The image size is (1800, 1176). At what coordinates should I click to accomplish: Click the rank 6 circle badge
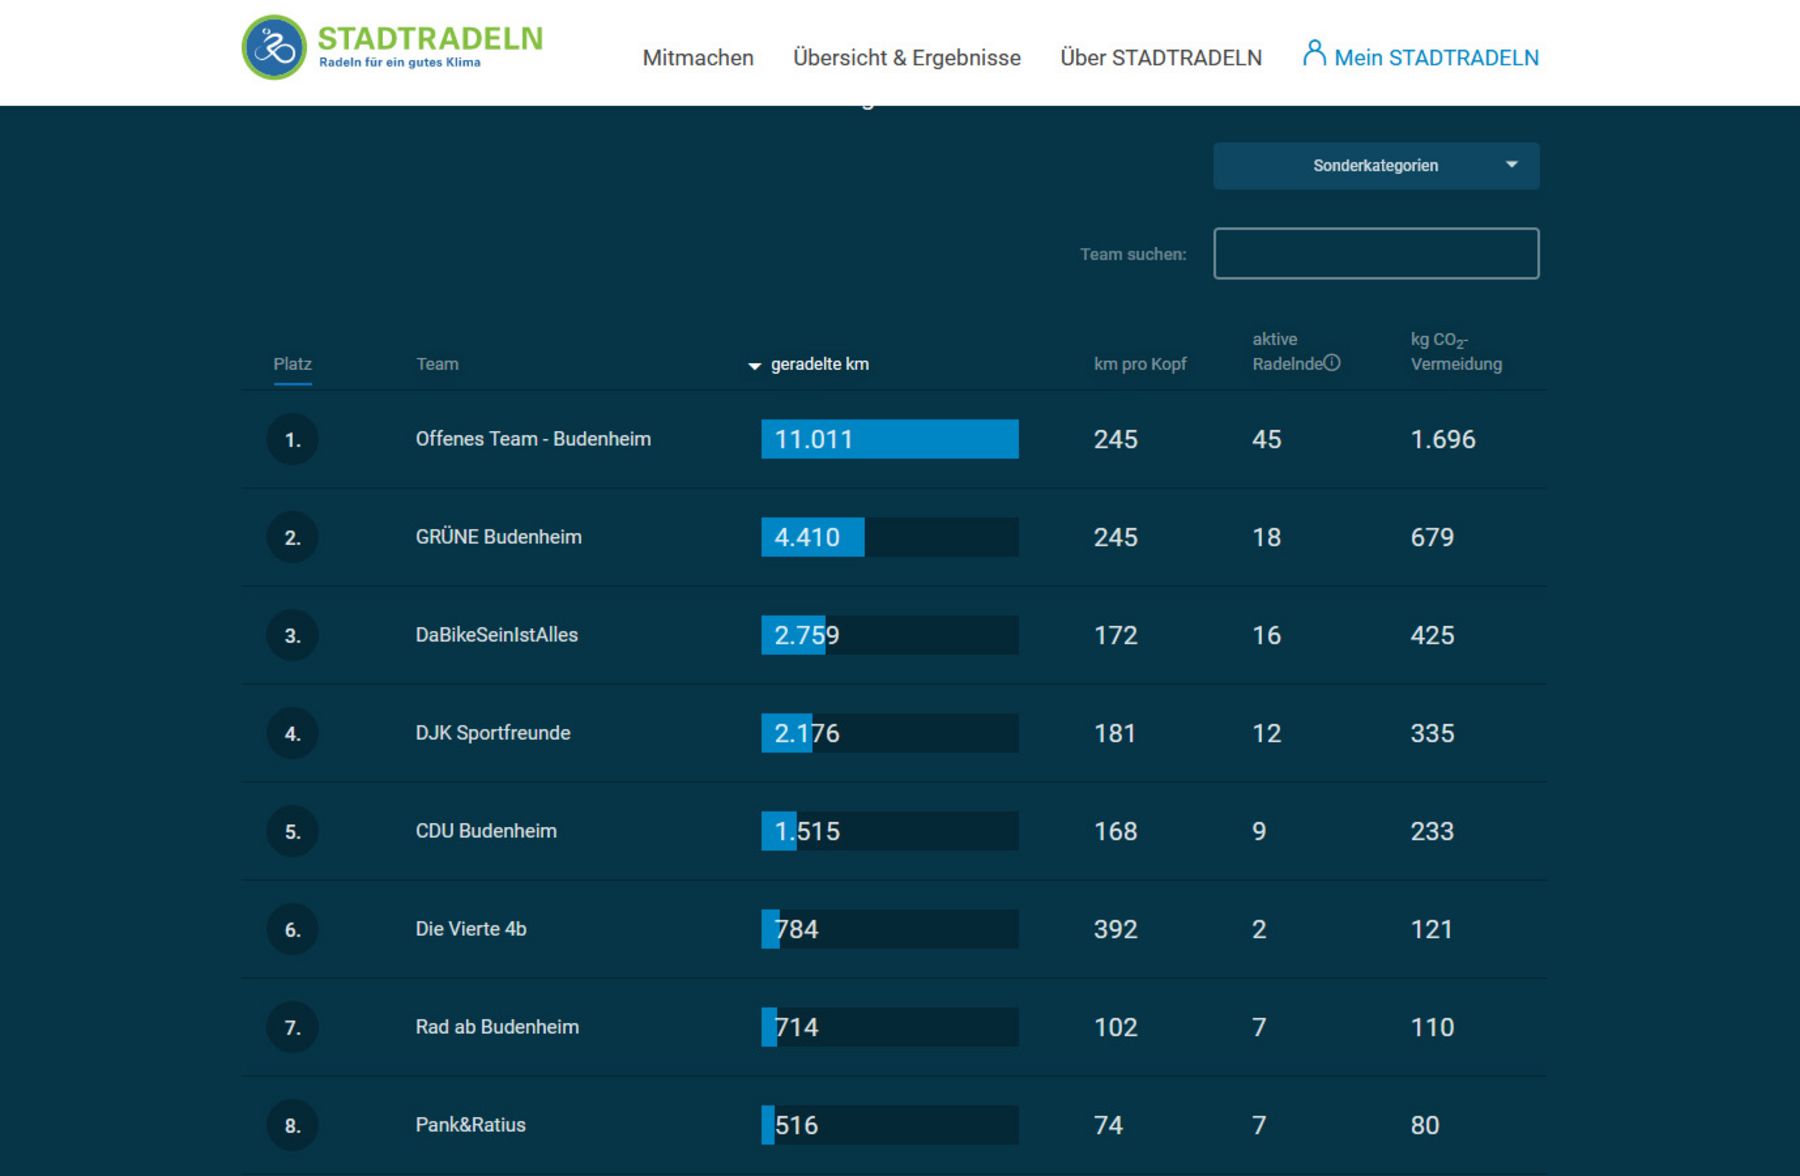click(x=292, y=929)
